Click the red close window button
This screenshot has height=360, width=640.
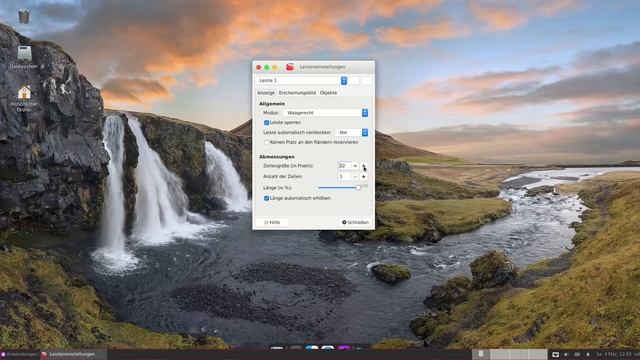click(x=259, y=67)
